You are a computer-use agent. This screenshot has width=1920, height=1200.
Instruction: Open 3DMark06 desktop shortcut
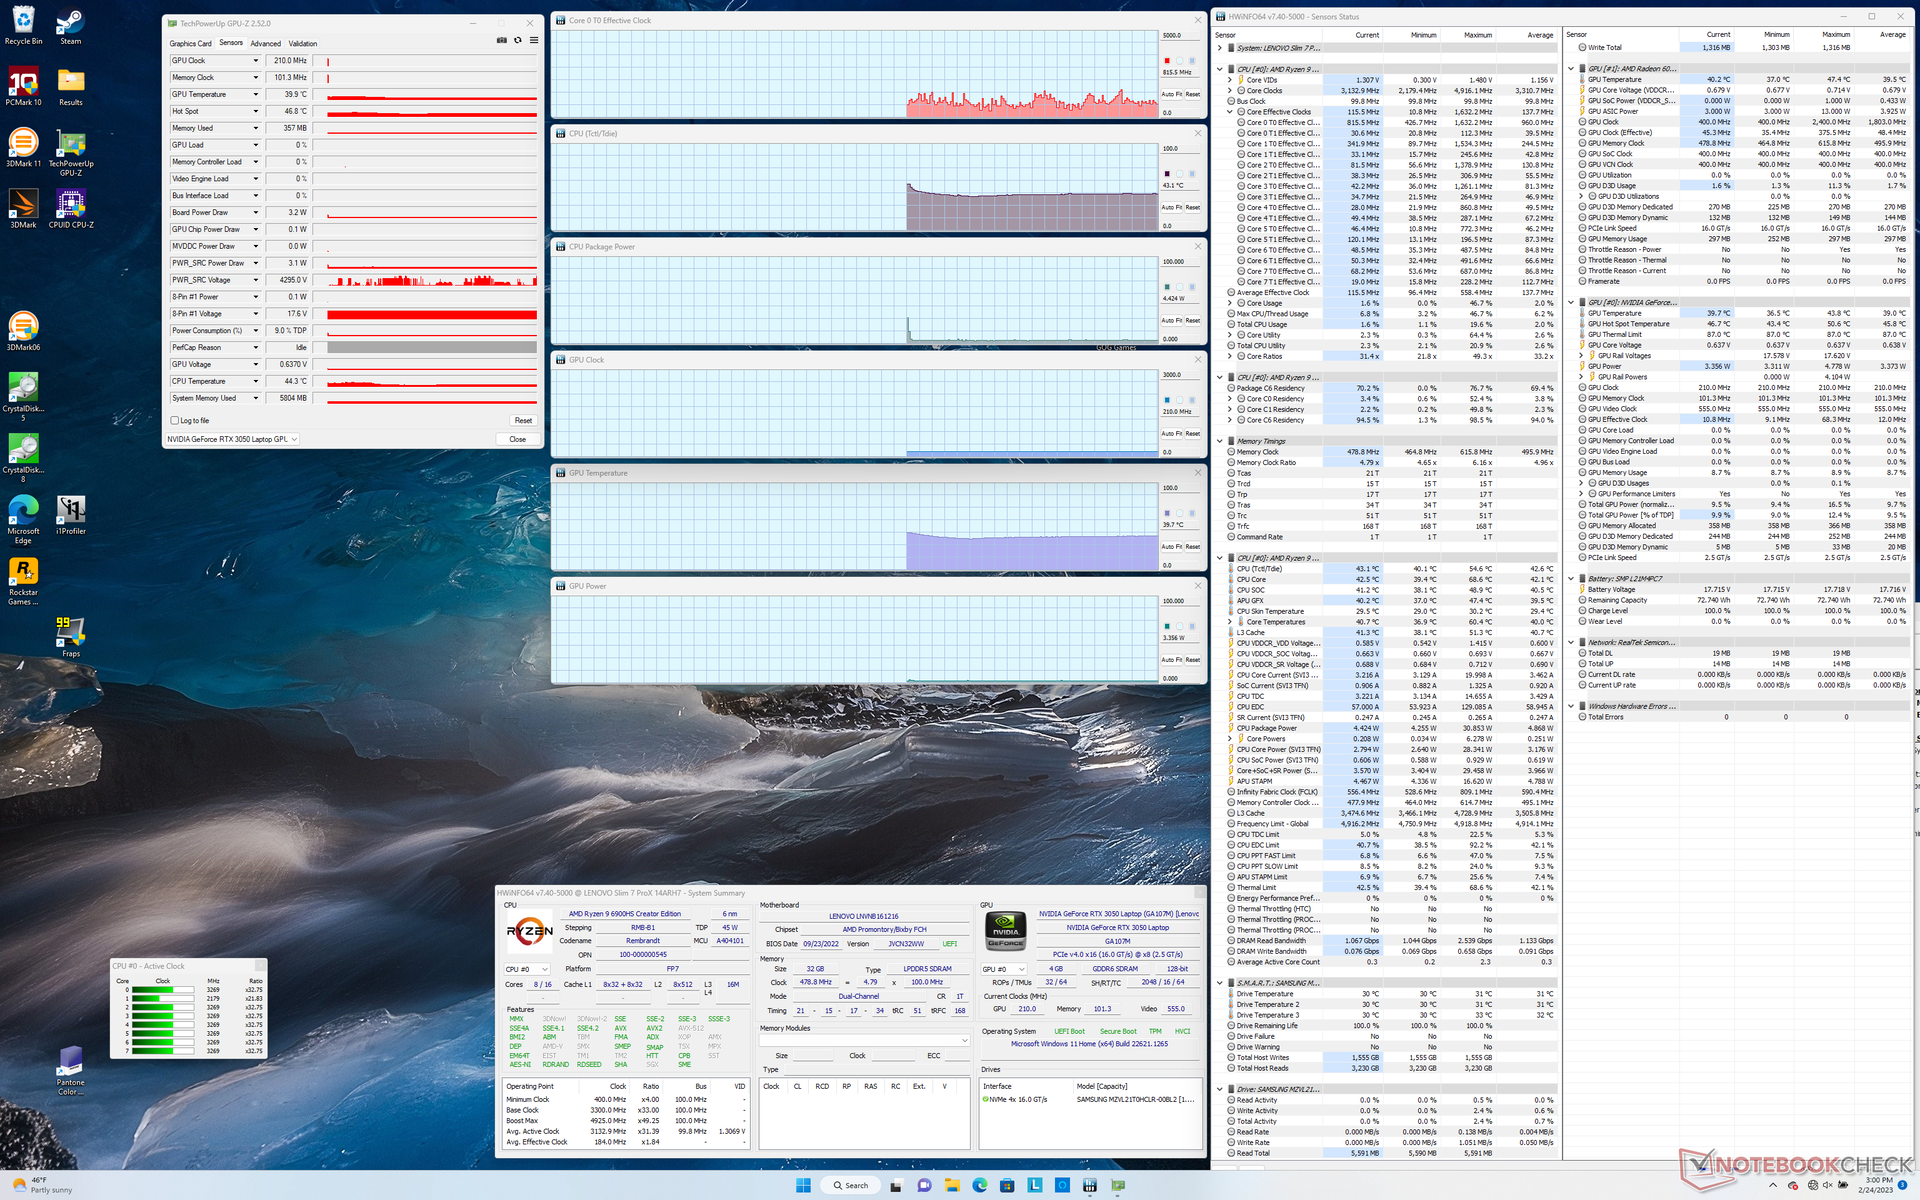click(23, 331)
